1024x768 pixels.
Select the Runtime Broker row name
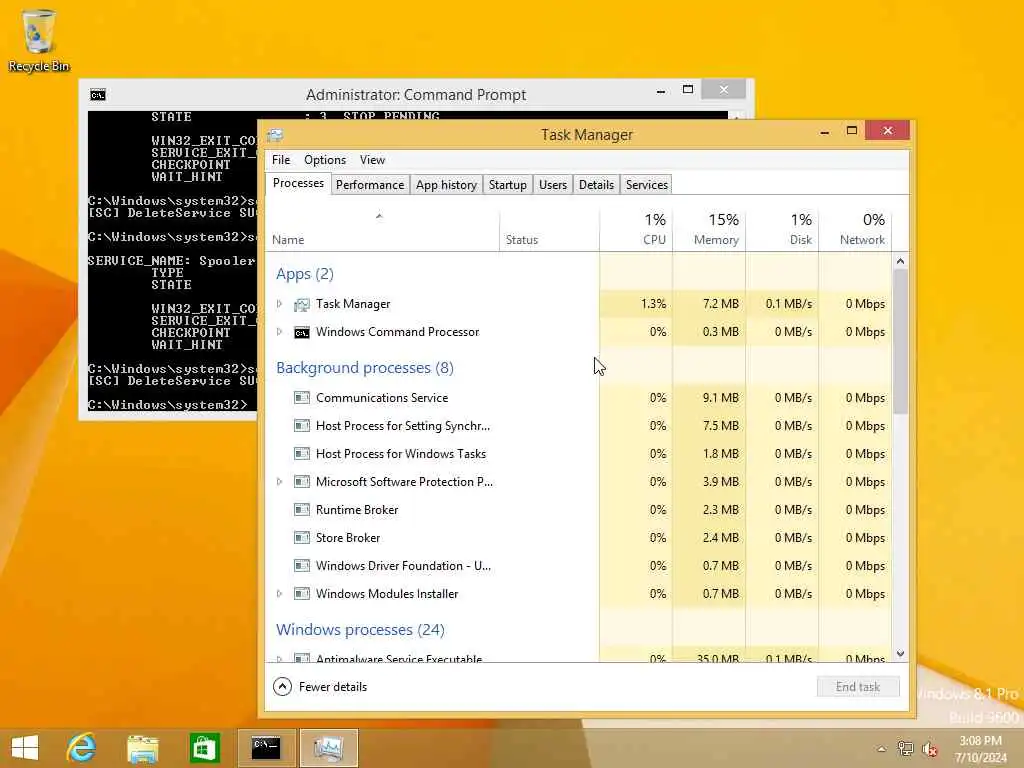(357, 510)
